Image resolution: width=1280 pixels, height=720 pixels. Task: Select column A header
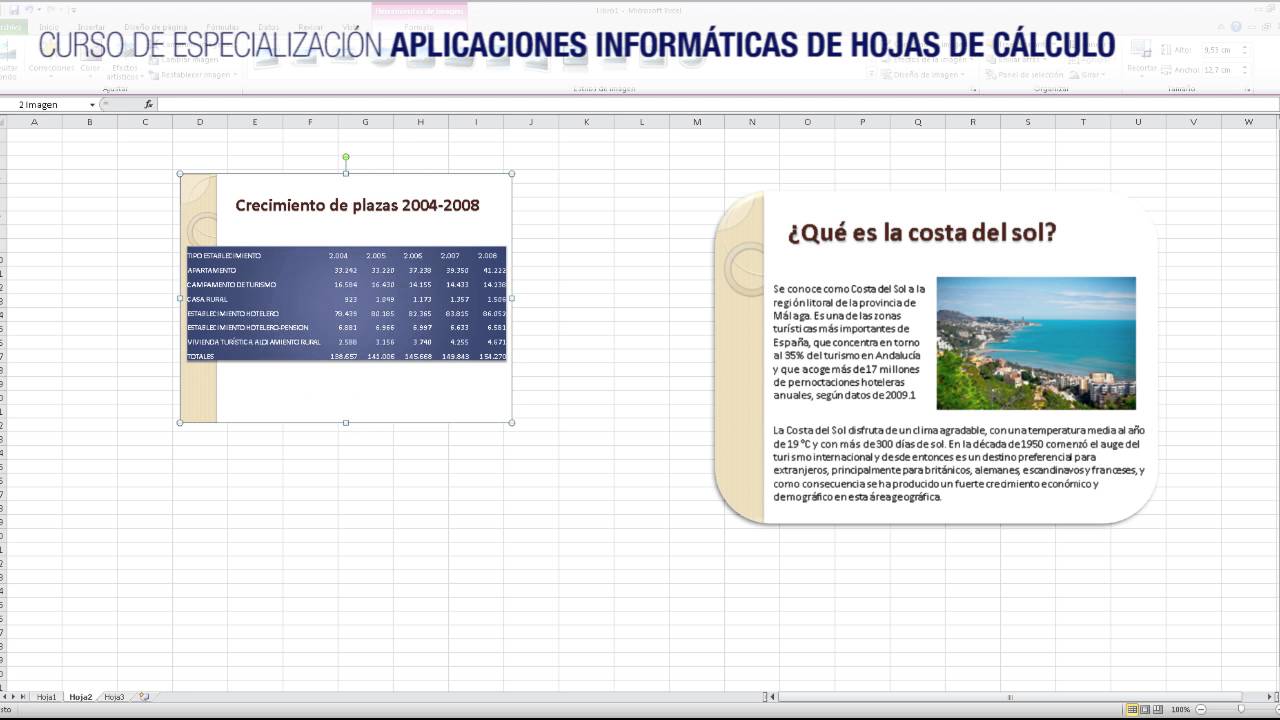click(34, 122)
